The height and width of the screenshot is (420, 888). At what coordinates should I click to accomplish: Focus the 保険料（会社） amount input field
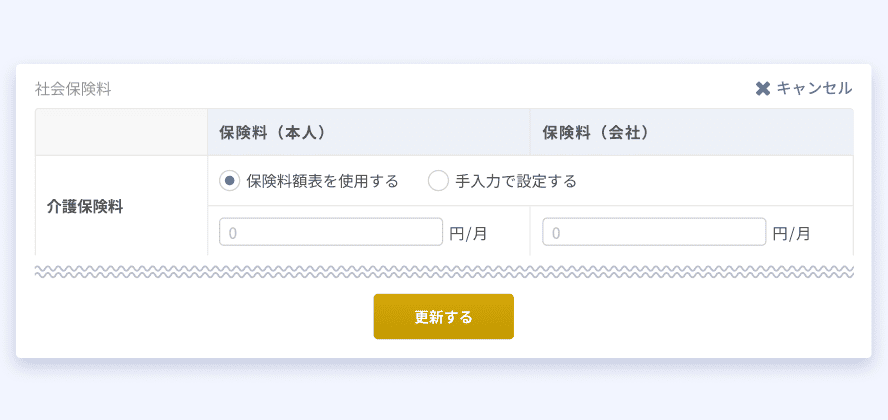(654, 232)
